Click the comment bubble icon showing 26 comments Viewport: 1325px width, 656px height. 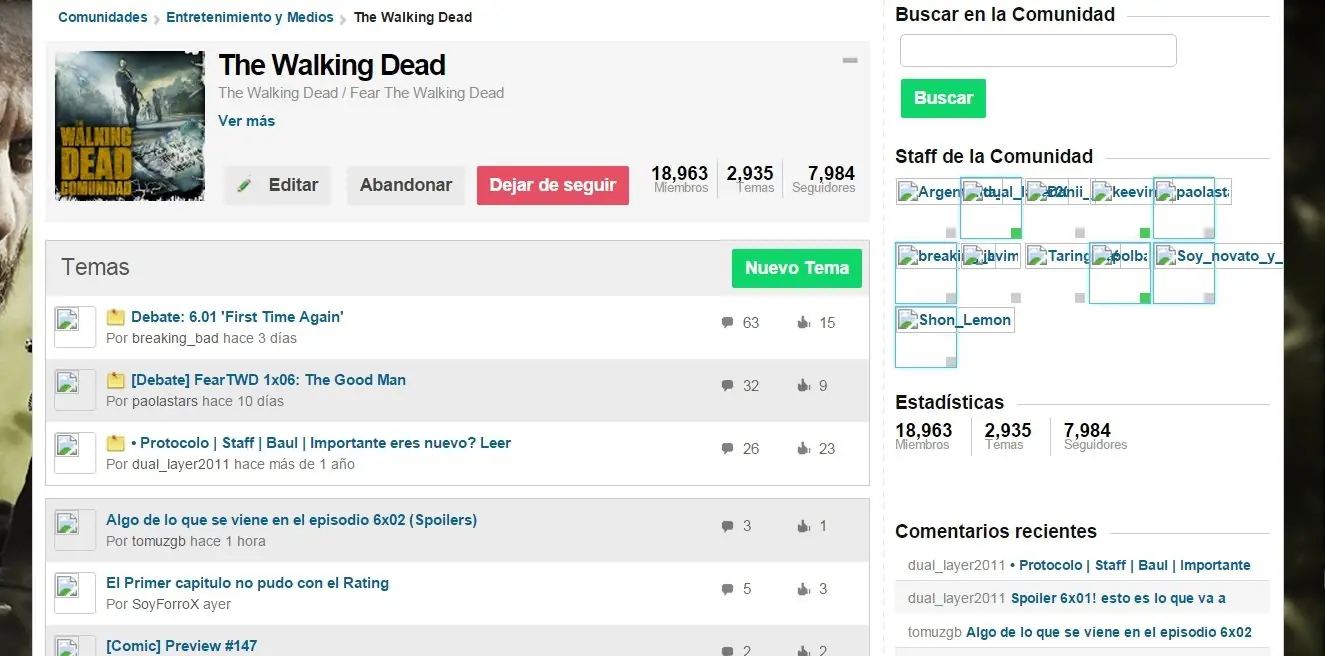click(727, 449)
